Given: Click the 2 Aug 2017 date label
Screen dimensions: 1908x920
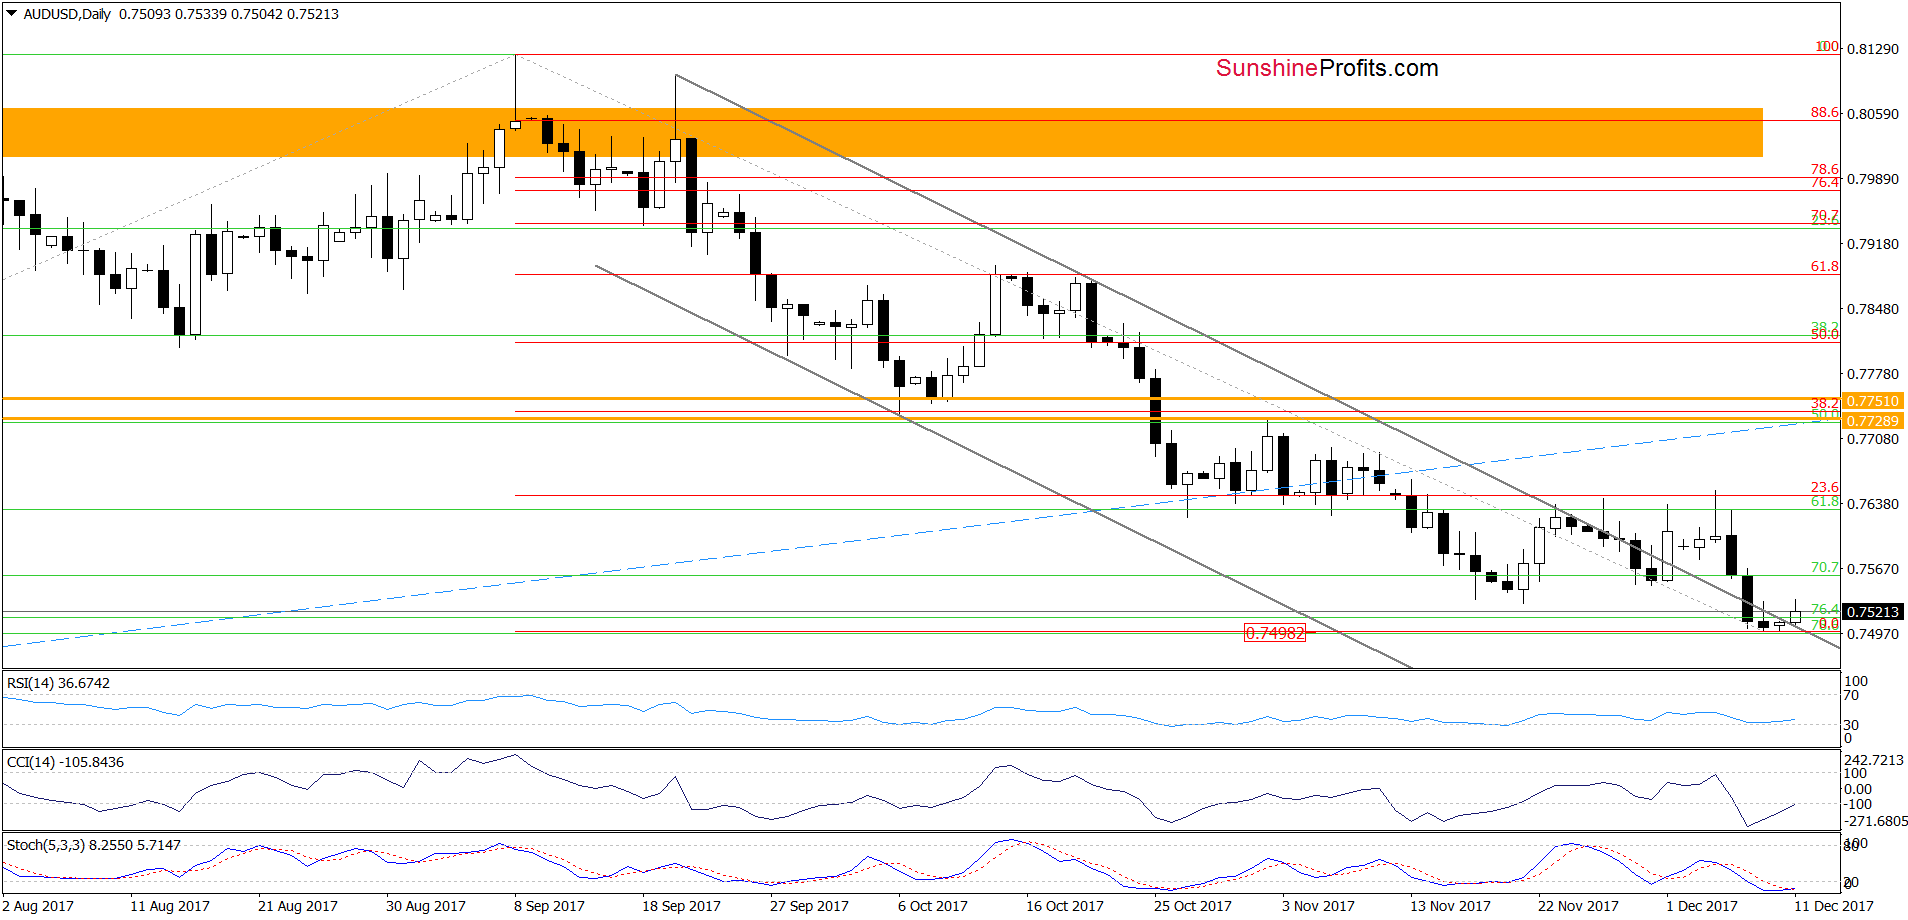Looking at the screenshot, I should click(38, 906).
